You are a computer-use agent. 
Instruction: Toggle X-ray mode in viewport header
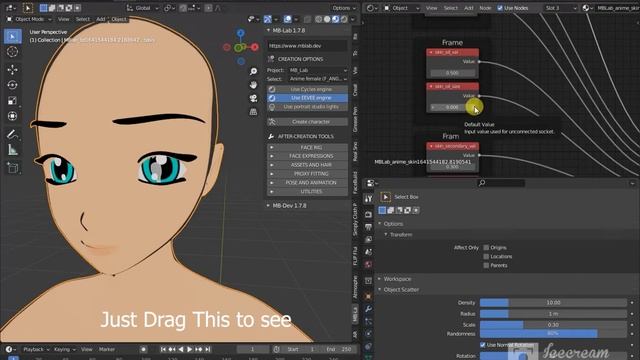308,19
